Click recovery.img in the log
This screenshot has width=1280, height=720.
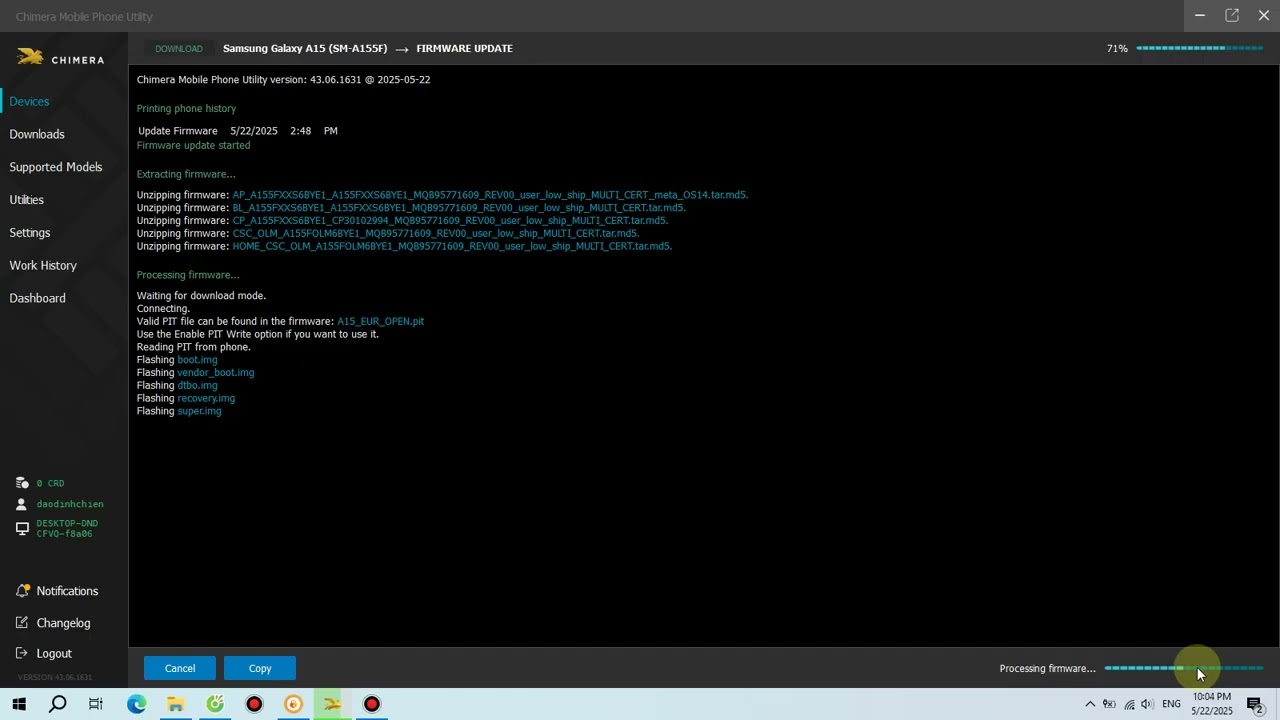[206, 398]
